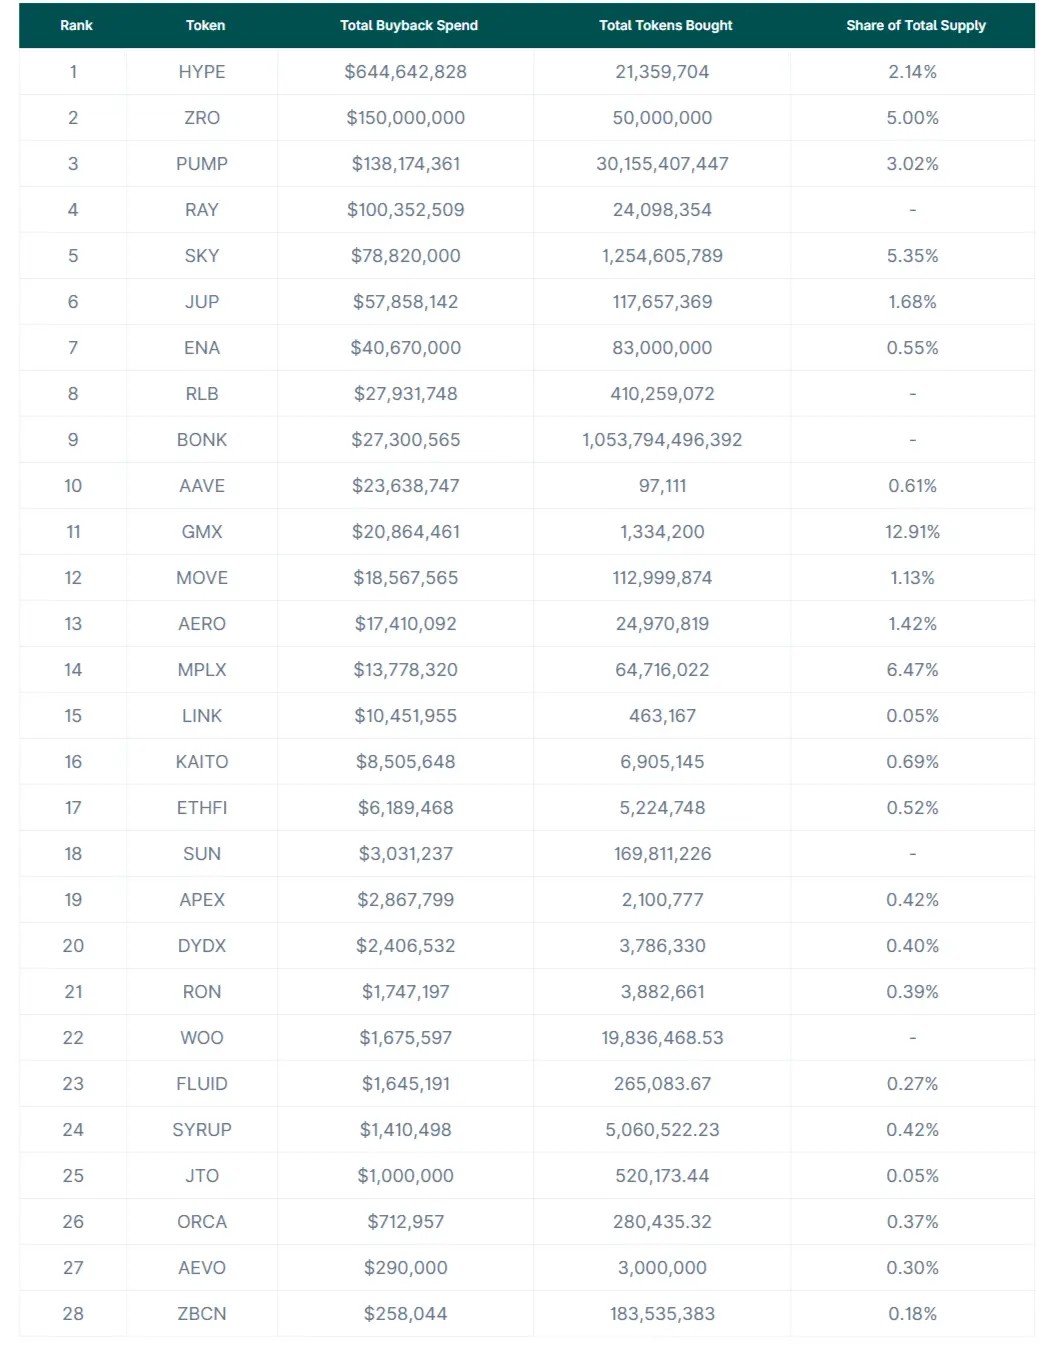Select the ZRO buyback spend $150,000,000

coord(405,118)
